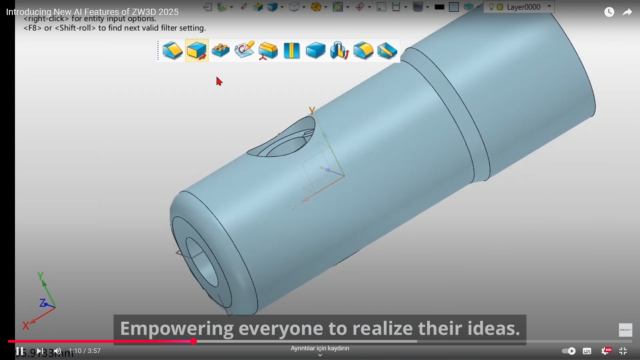Open YouTube player settings gear
This screenshot has height=360, width=640.
[606, 351]
